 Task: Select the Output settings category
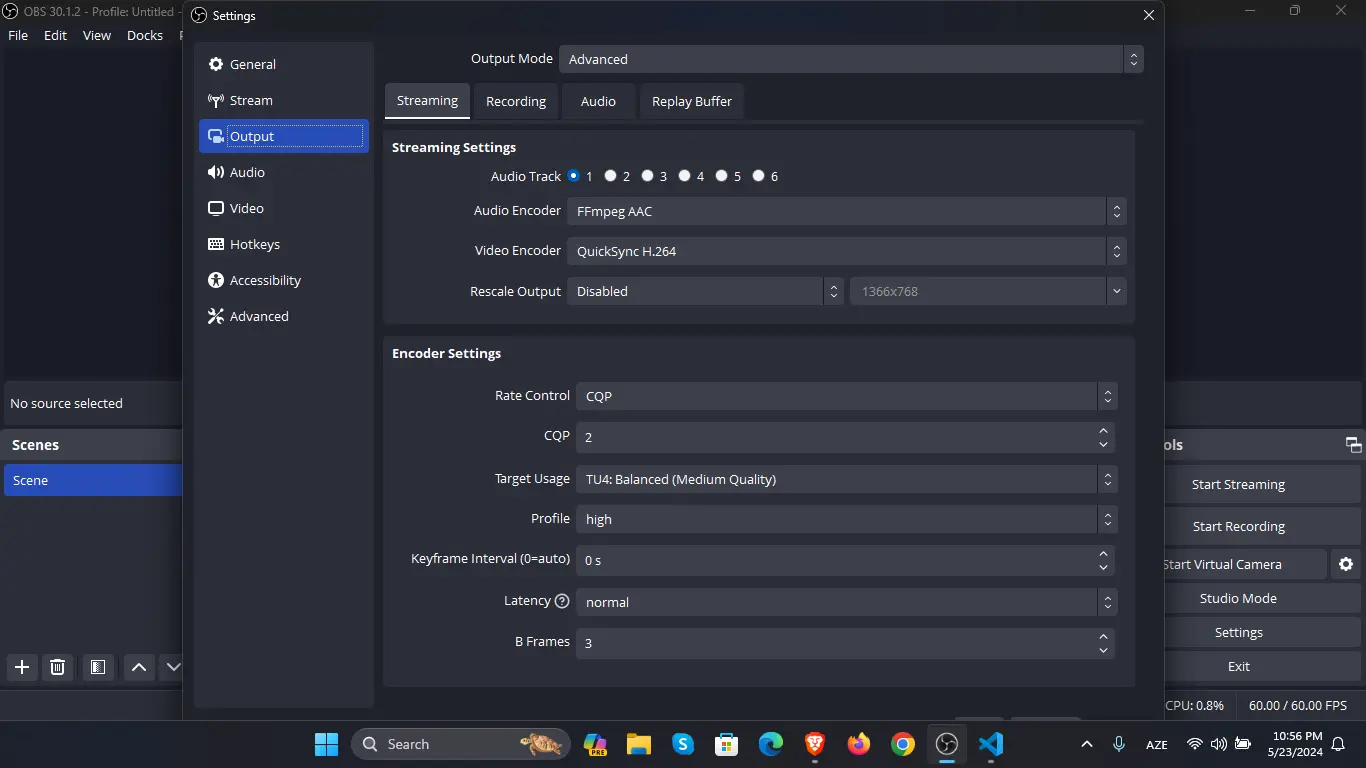point(284,136)
